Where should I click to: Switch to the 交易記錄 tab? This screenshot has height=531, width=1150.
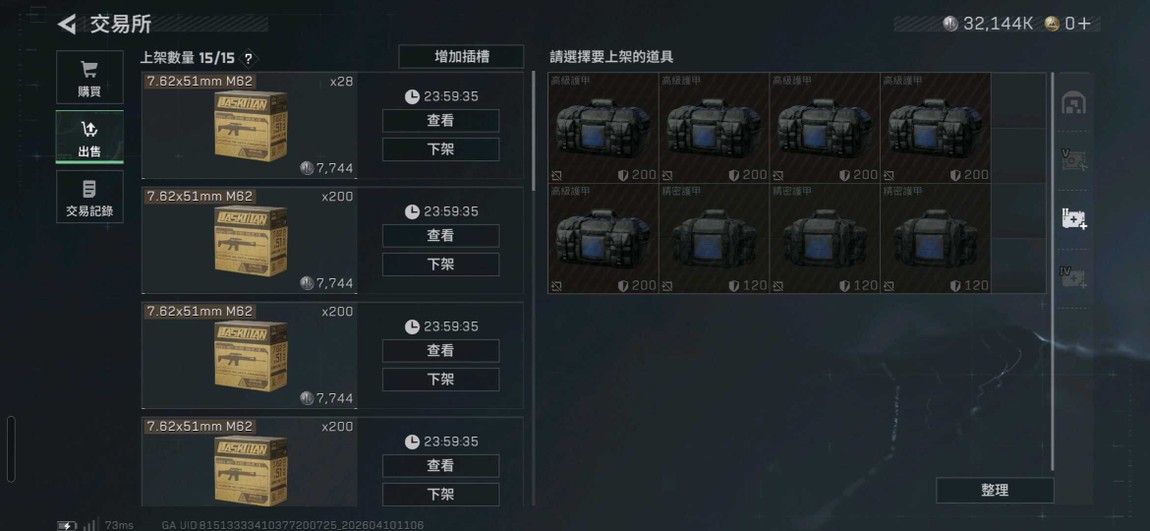pos(89,197)
